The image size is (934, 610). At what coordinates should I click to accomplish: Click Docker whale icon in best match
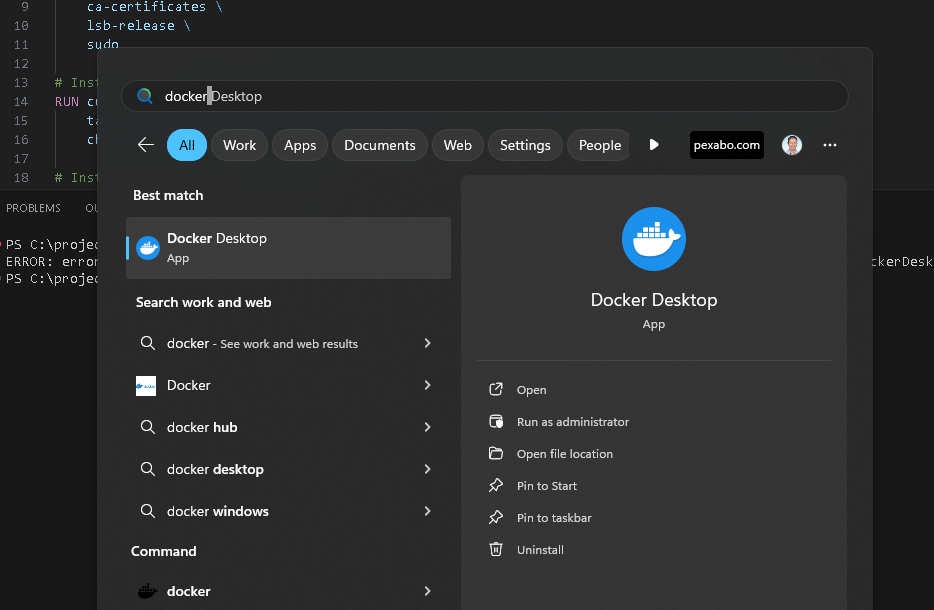pos(148,248)
